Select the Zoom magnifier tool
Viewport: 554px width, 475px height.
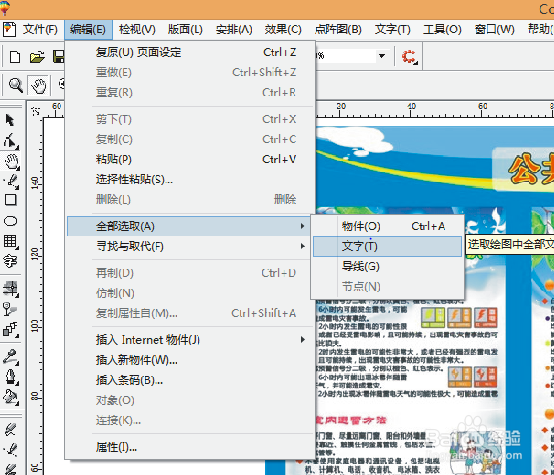pos(16,85)
